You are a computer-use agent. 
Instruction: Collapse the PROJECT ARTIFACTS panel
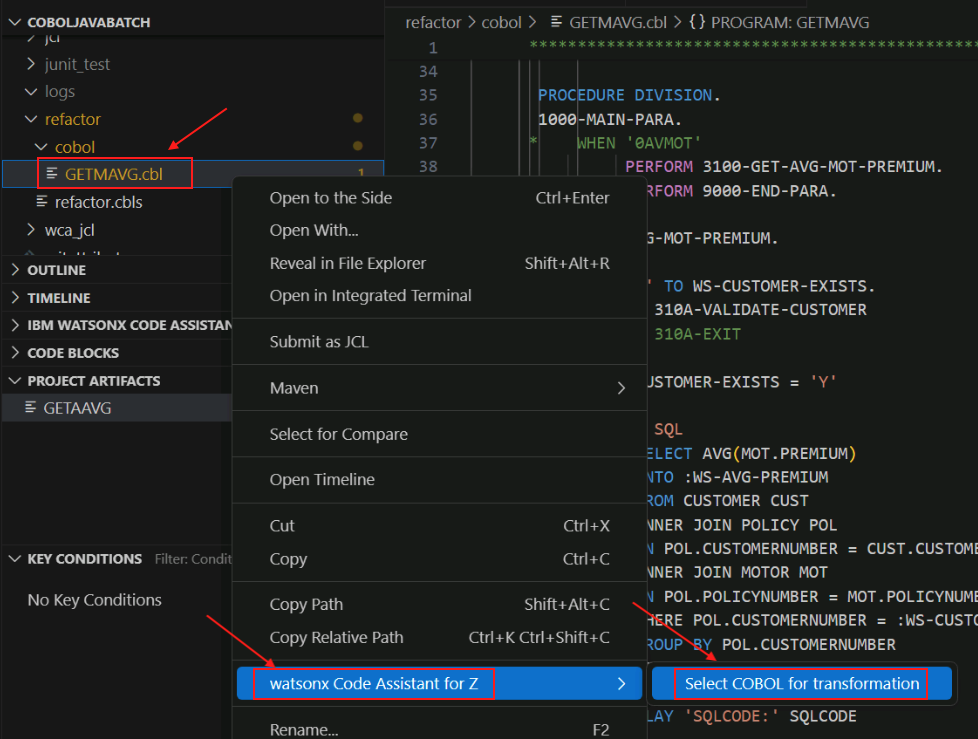click(x=15, y=381)
